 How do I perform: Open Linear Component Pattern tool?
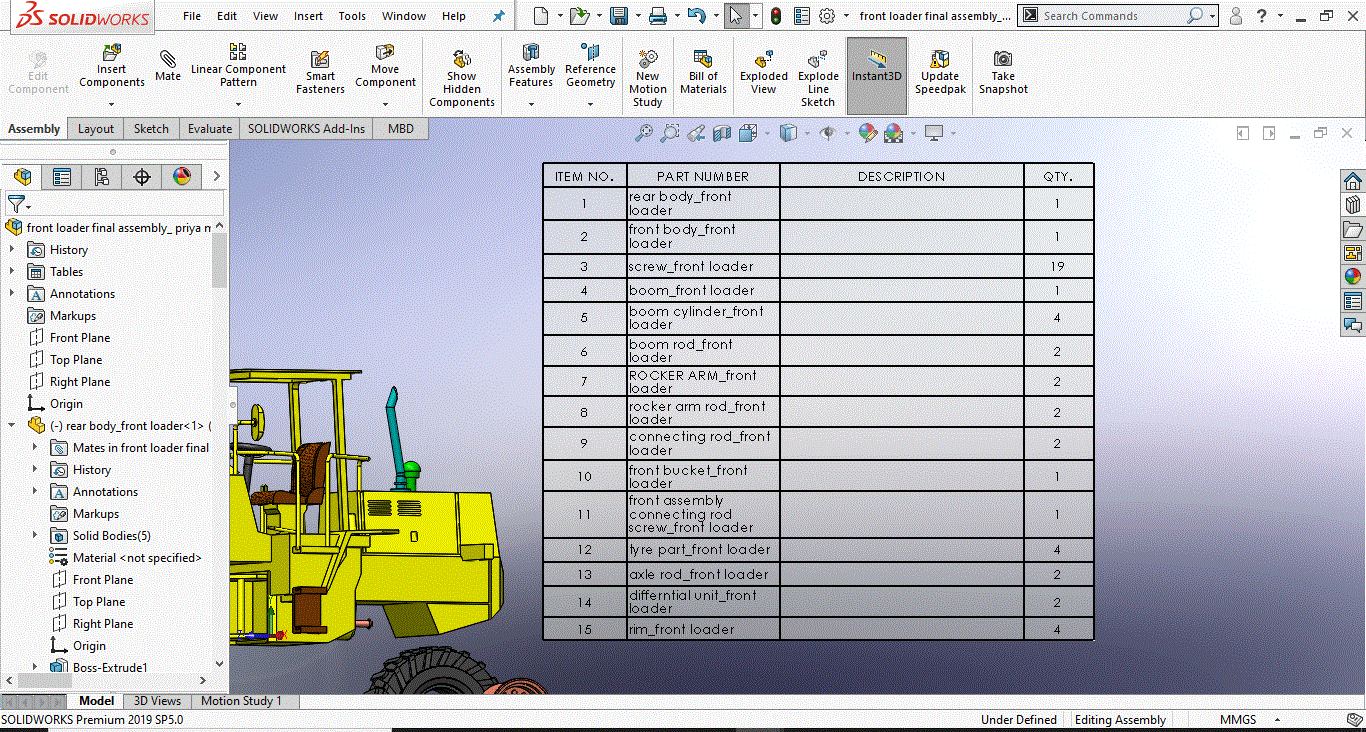tap(238, 66)
